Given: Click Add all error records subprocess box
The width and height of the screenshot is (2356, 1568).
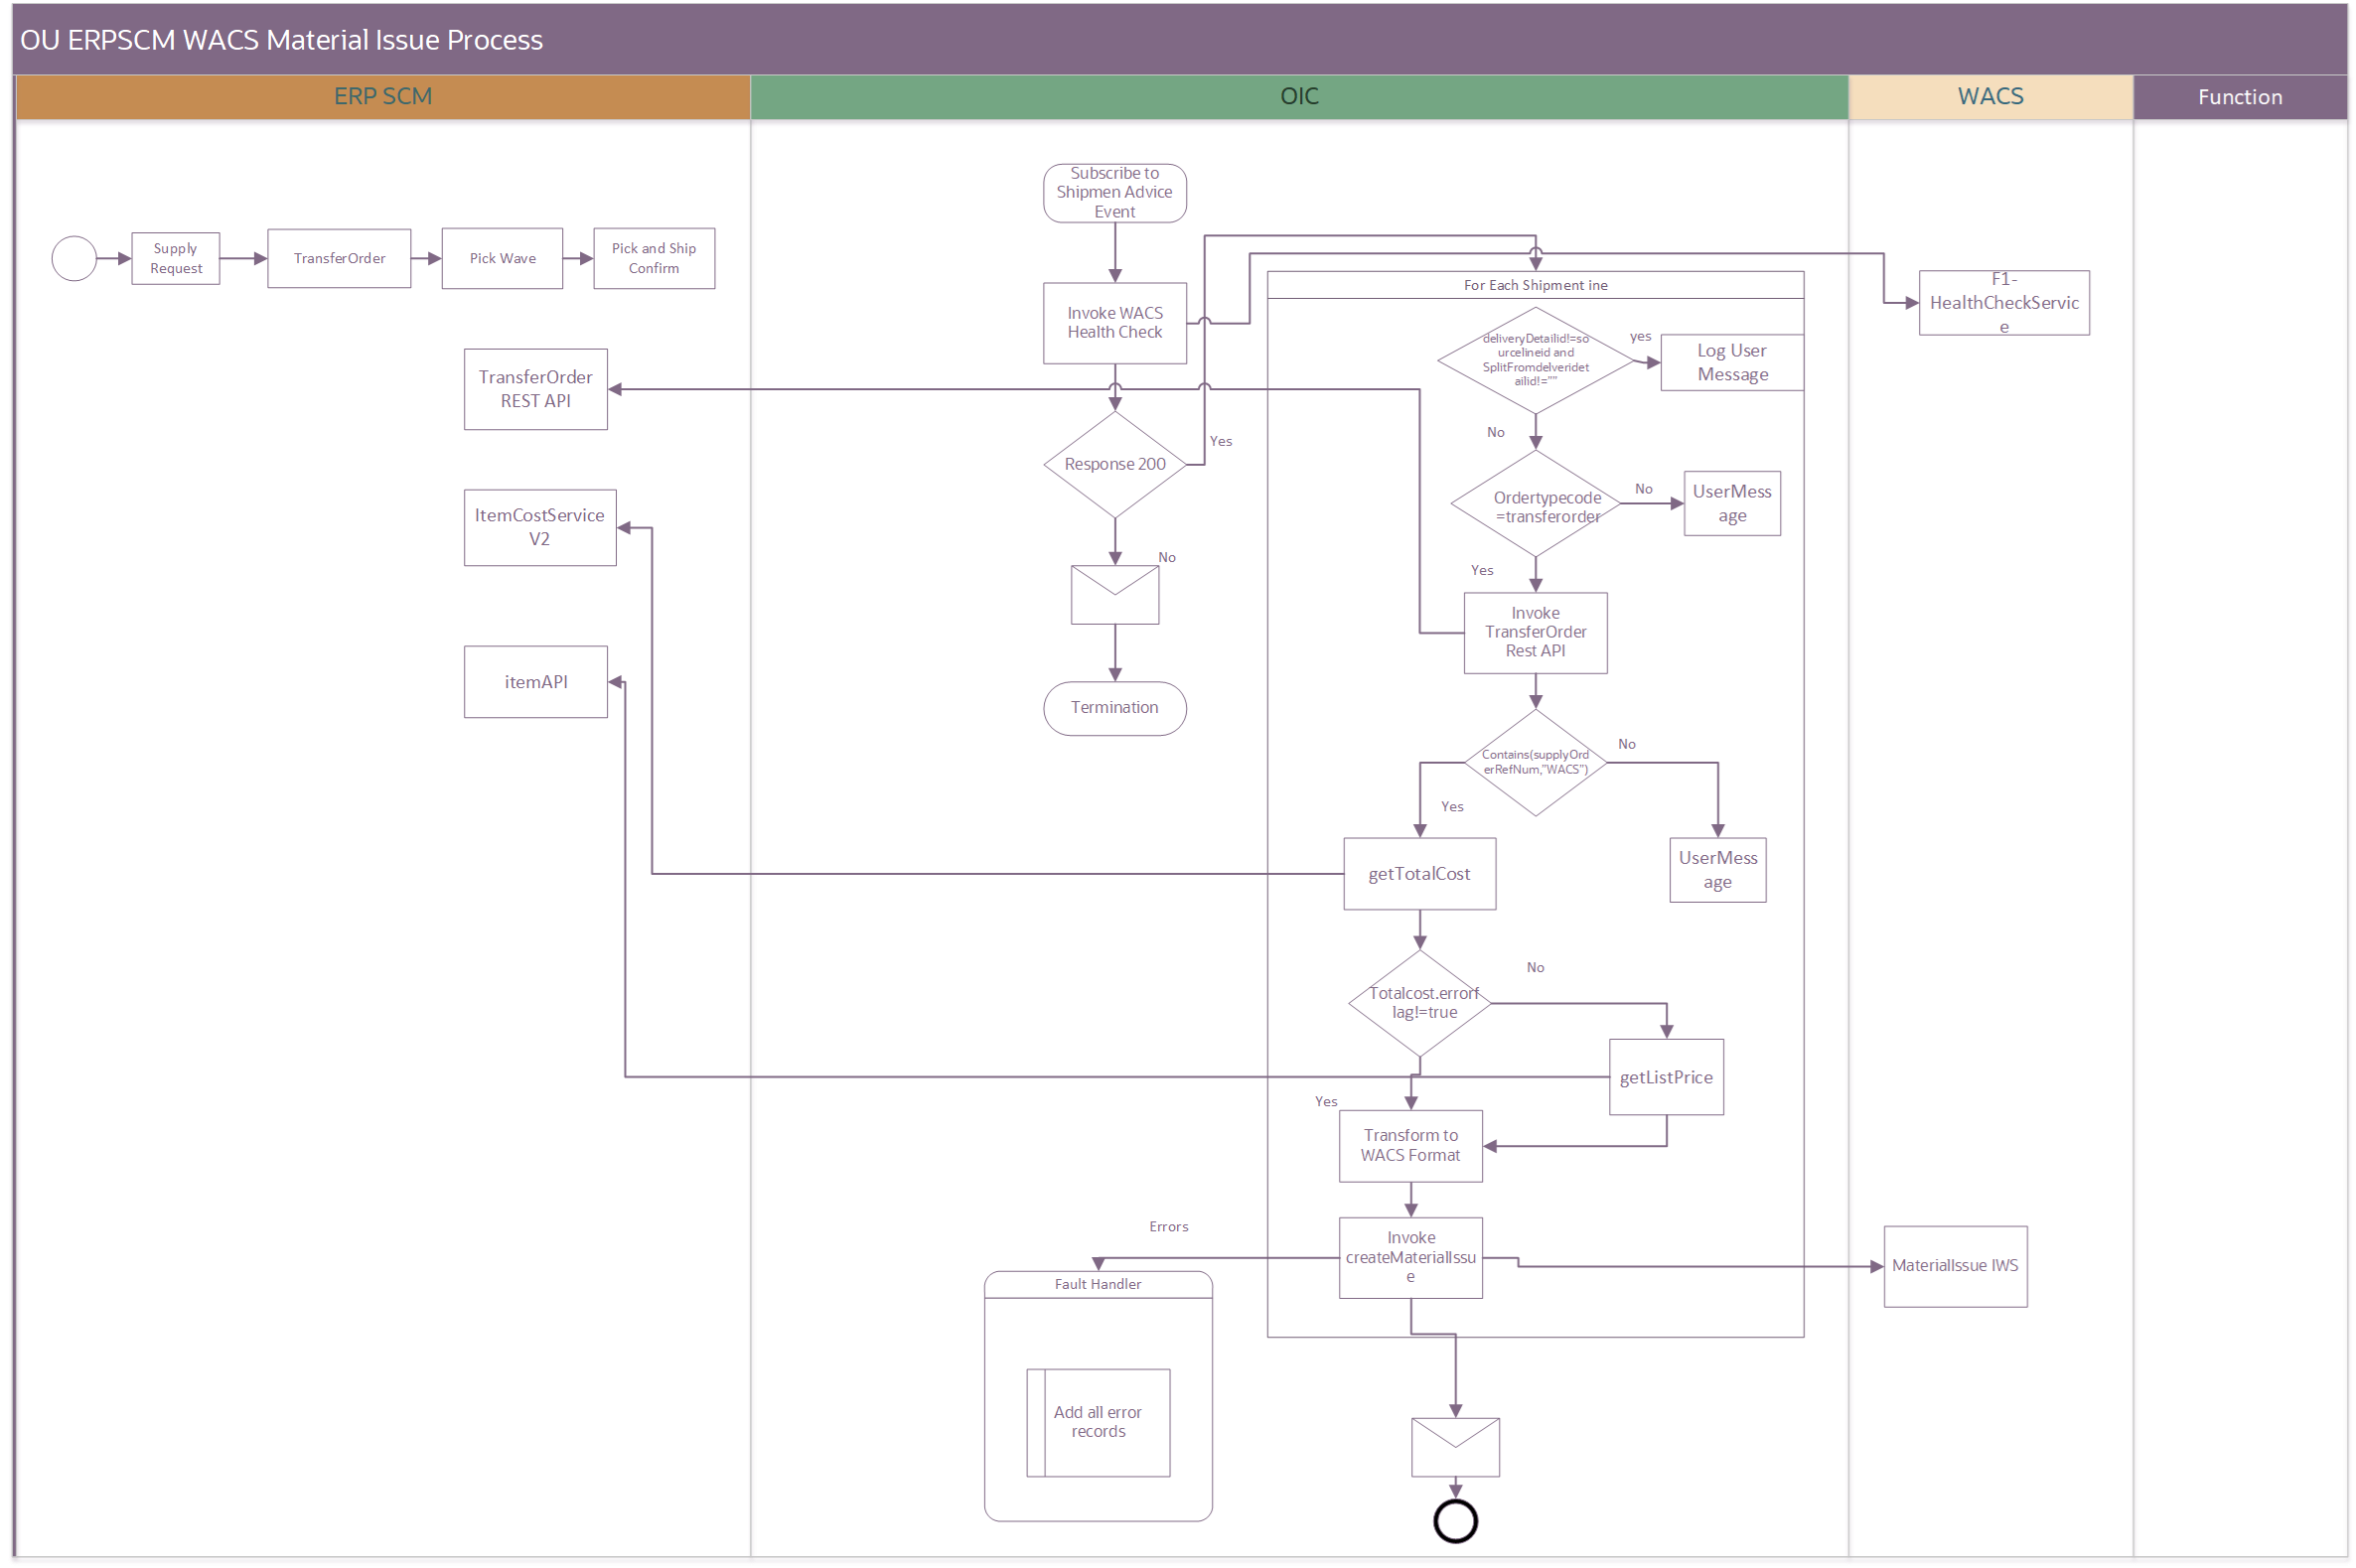Looking at the screenshot, I should coord(1098,1424).
